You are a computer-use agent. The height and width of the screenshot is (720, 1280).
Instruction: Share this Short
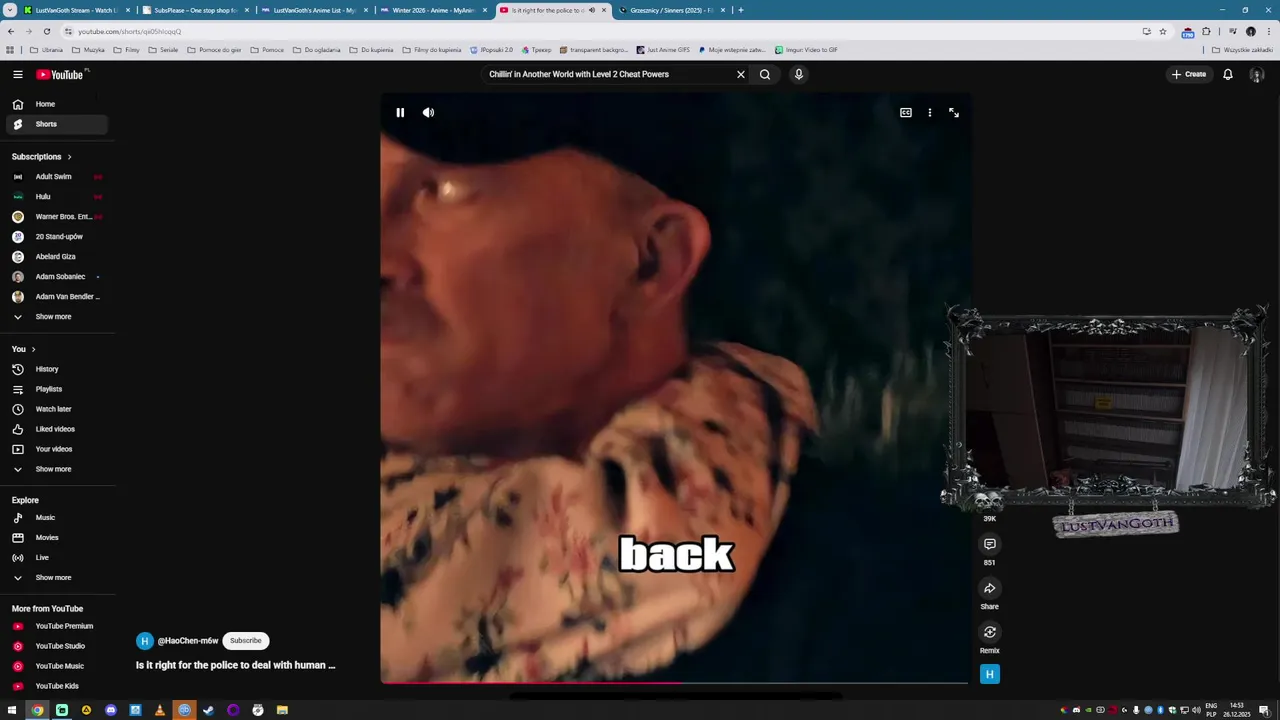(x=990, y=588)
